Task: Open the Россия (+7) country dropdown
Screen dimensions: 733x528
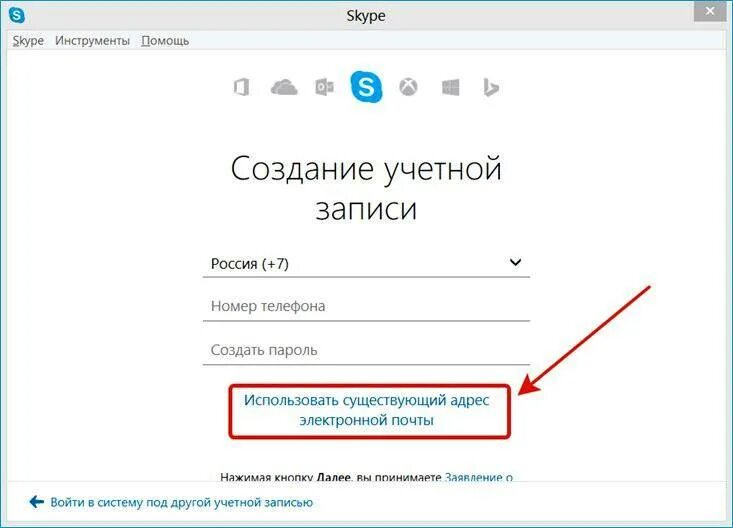Action: [366, 263]
